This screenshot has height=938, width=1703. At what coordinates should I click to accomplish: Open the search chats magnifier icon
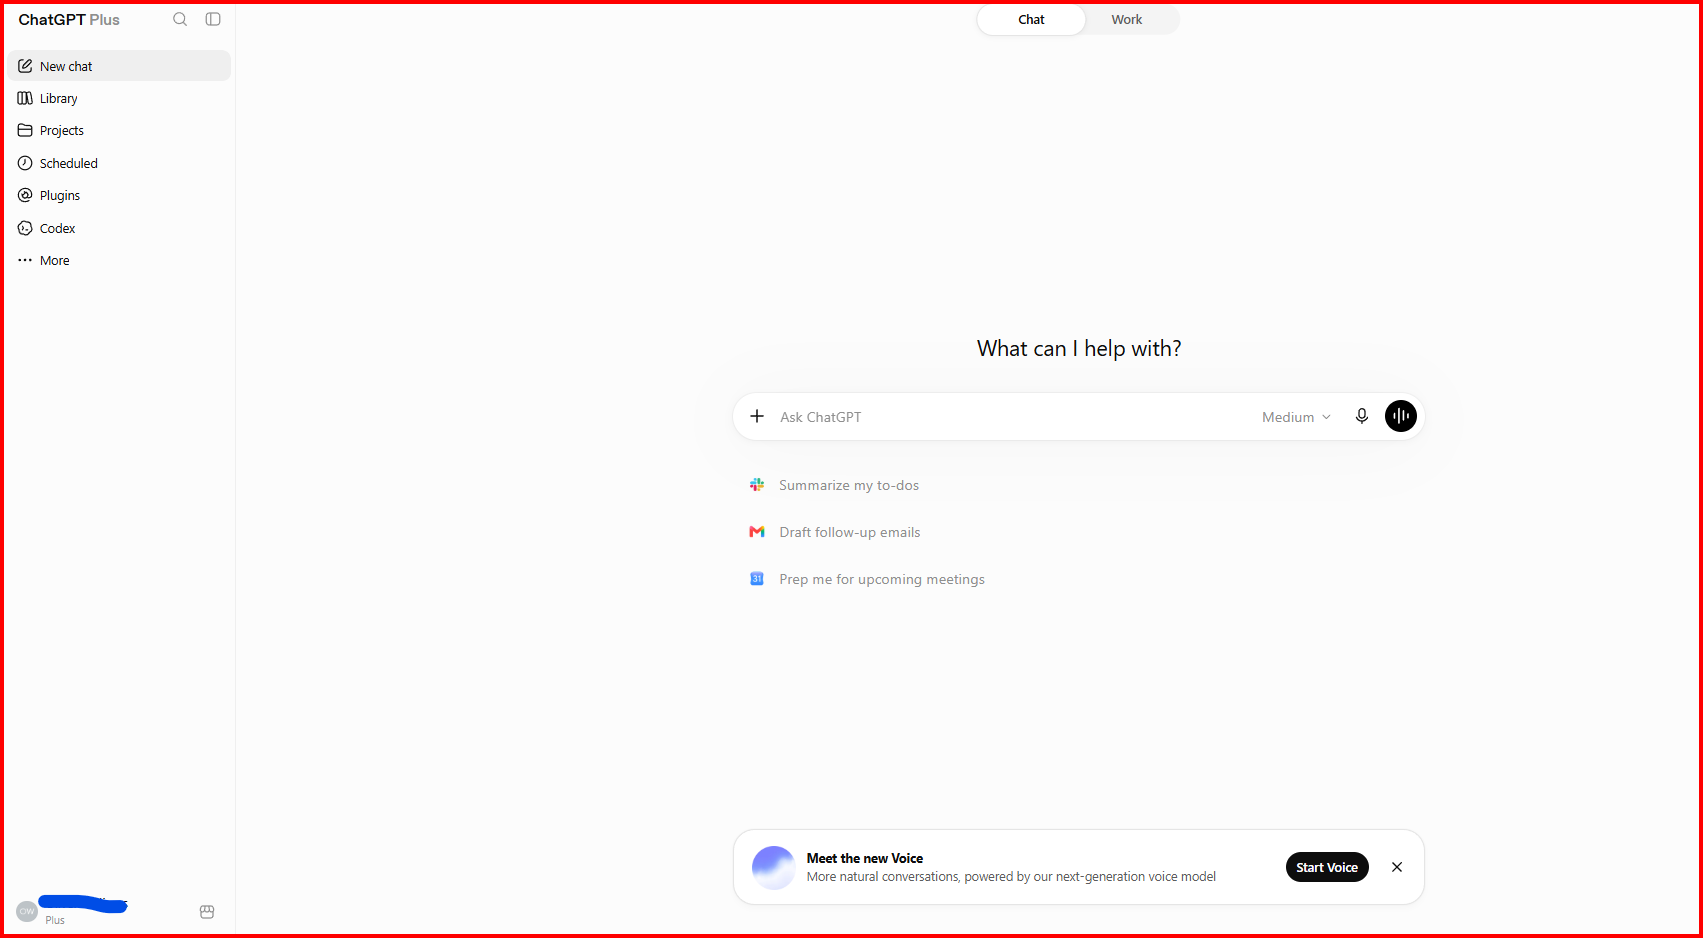[180, 19]
